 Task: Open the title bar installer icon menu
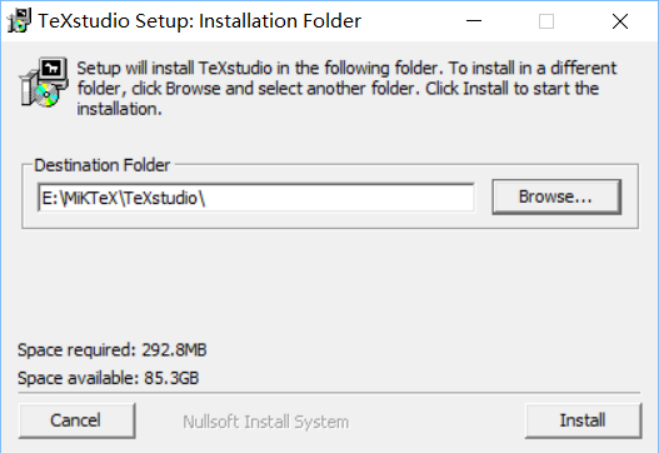tap(19, 20)
